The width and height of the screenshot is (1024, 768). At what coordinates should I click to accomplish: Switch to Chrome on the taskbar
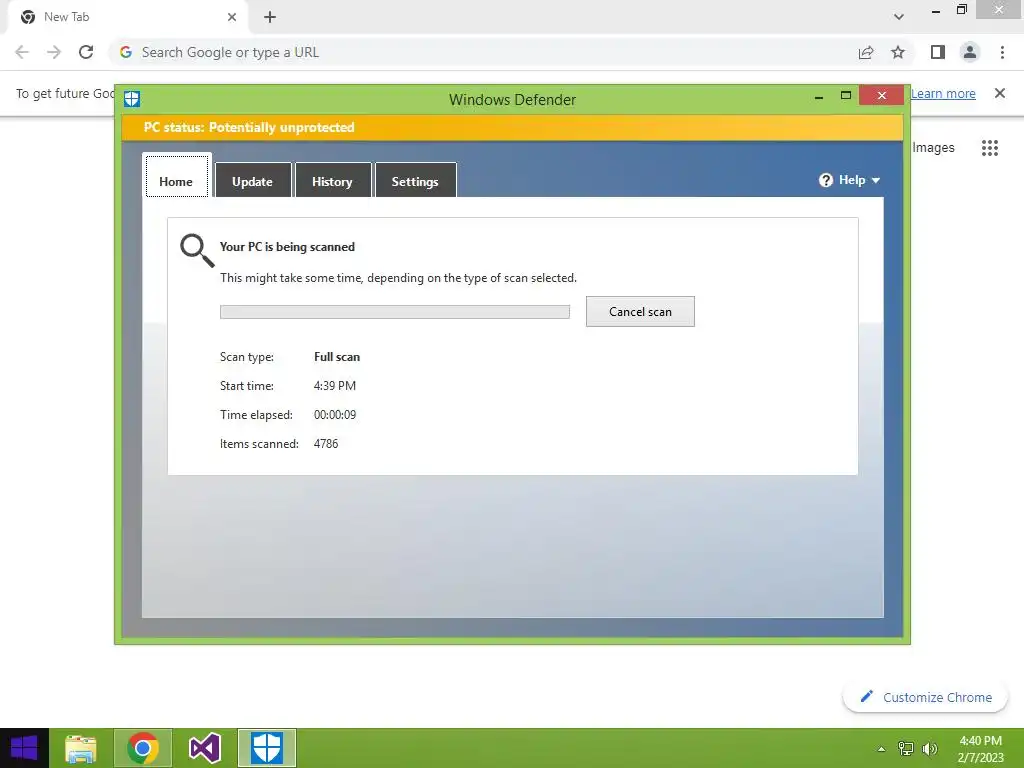pos(143,748)
